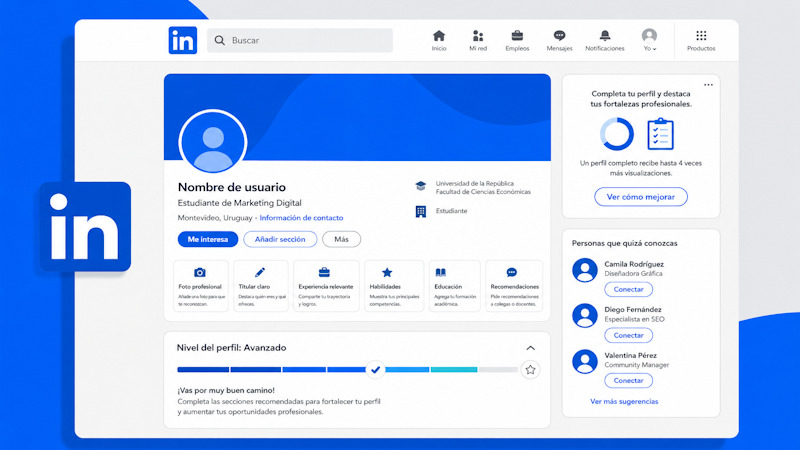The height and width of the screenshot is (450, 800).
Task: Click the Experiencia relevante briefcase icon
Action: [324, 272]
